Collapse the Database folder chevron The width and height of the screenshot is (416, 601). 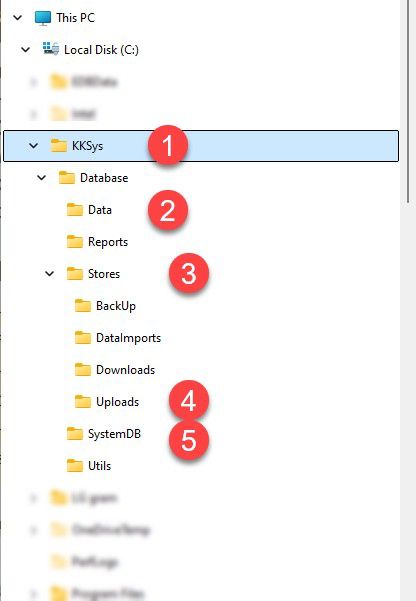click(x=42, y=177)
